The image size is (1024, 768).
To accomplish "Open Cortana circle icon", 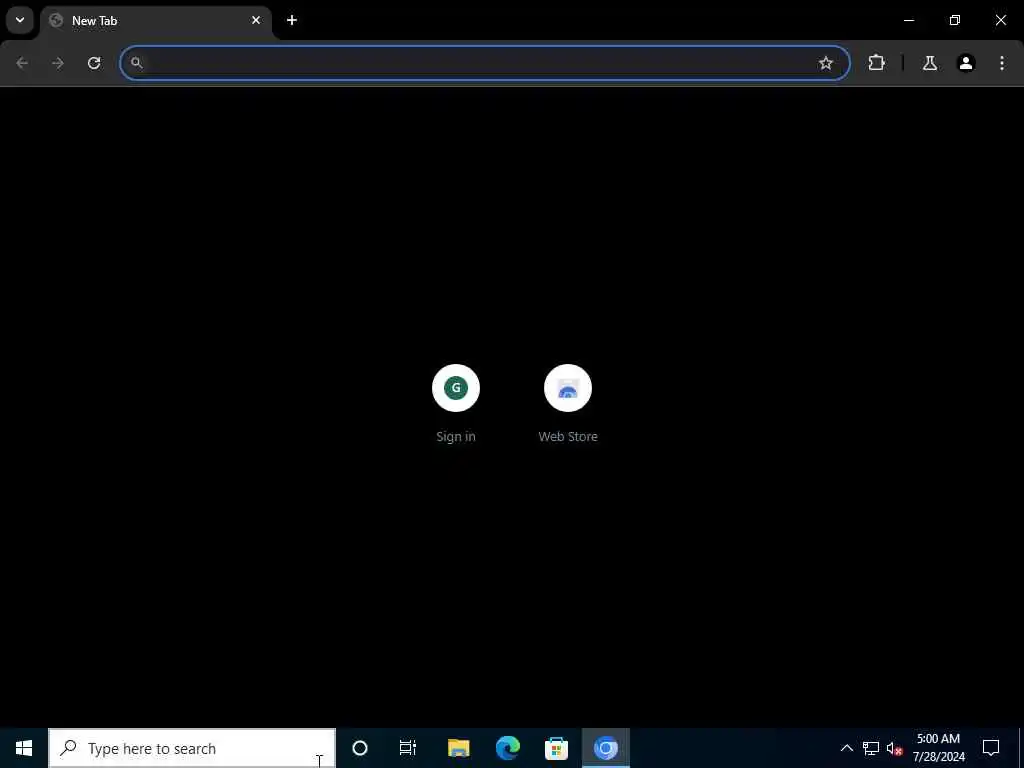I will [360, 748].
